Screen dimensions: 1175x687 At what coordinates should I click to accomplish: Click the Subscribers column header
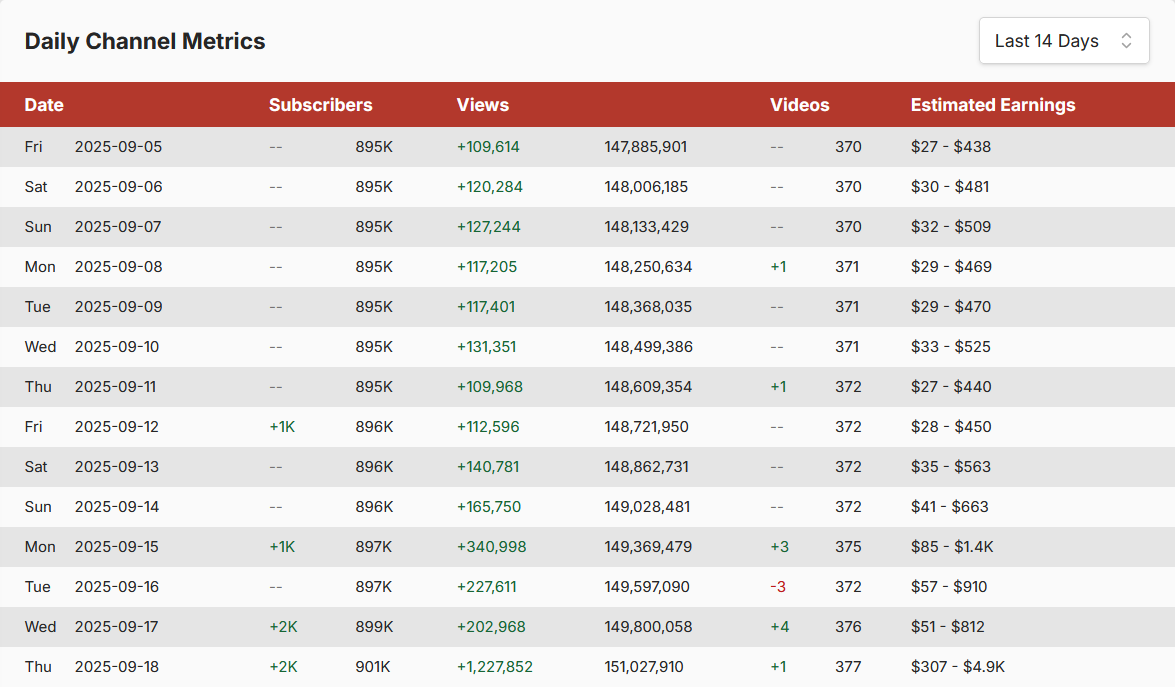[x=321, y=105]
